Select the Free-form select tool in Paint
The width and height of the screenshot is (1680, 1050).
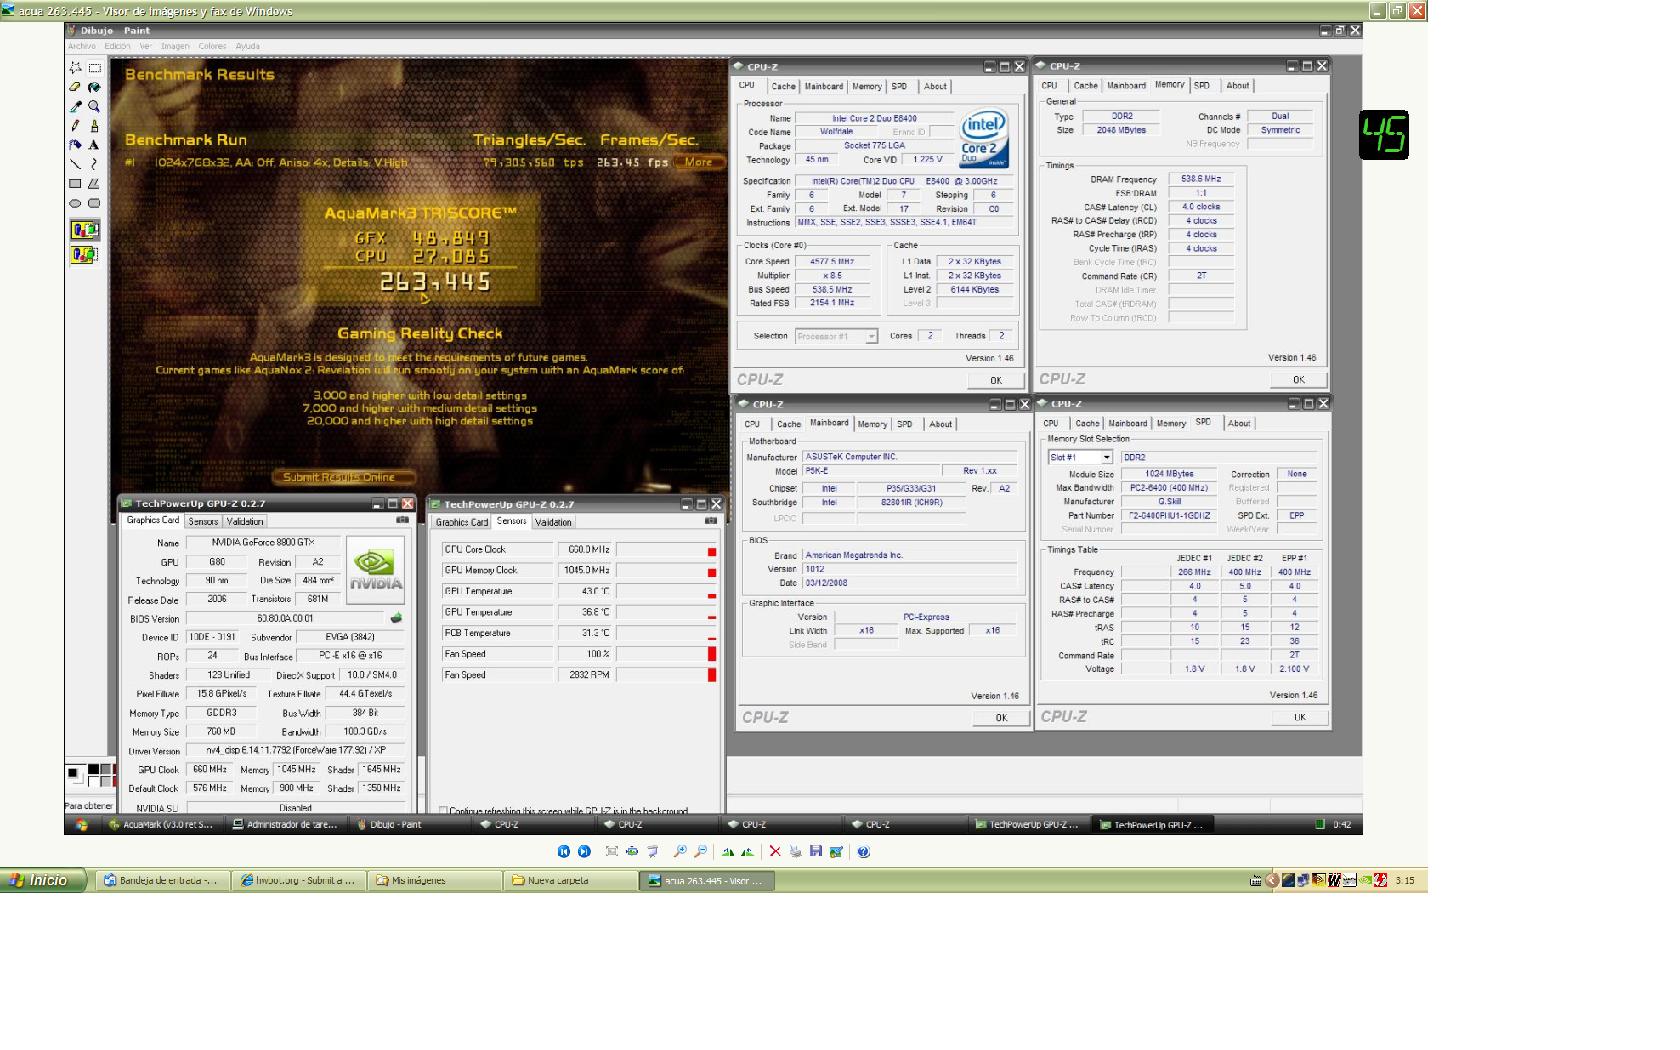[x=75, y=68]
